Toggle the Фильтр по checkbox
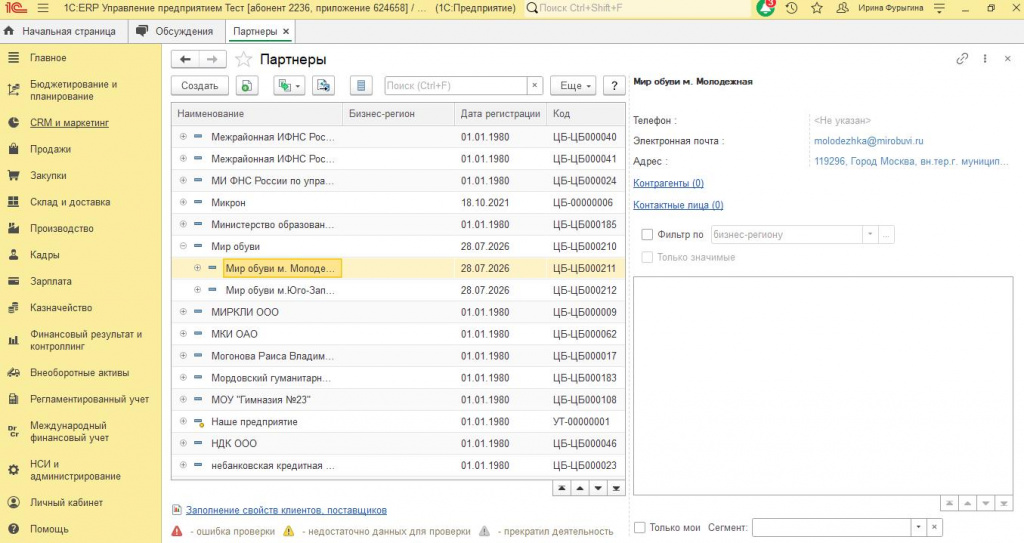Image resolution: width=1024 pixels, height=543 pixels. [647, 235]
